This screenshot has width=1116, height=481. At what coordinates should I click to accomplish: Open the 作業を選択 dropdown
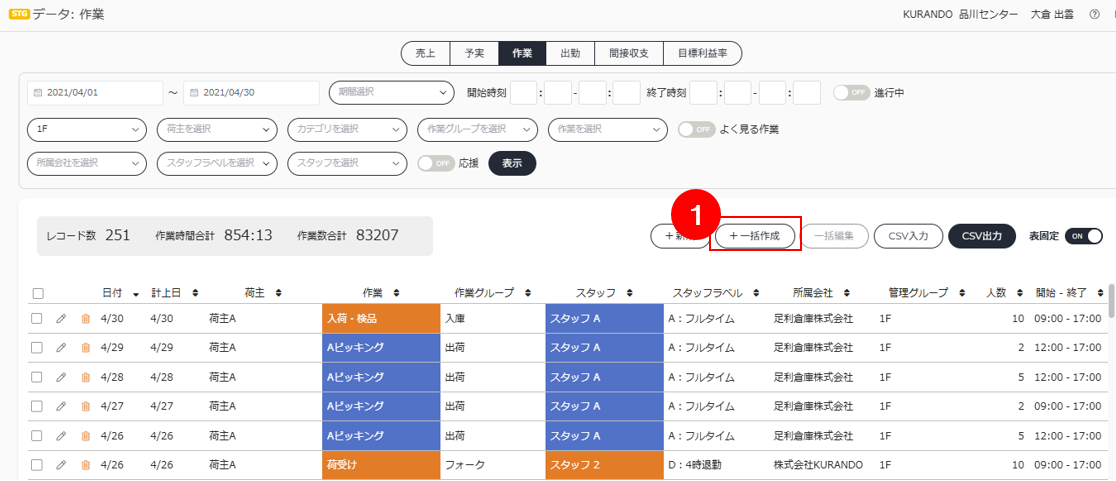tap(608, 130)
